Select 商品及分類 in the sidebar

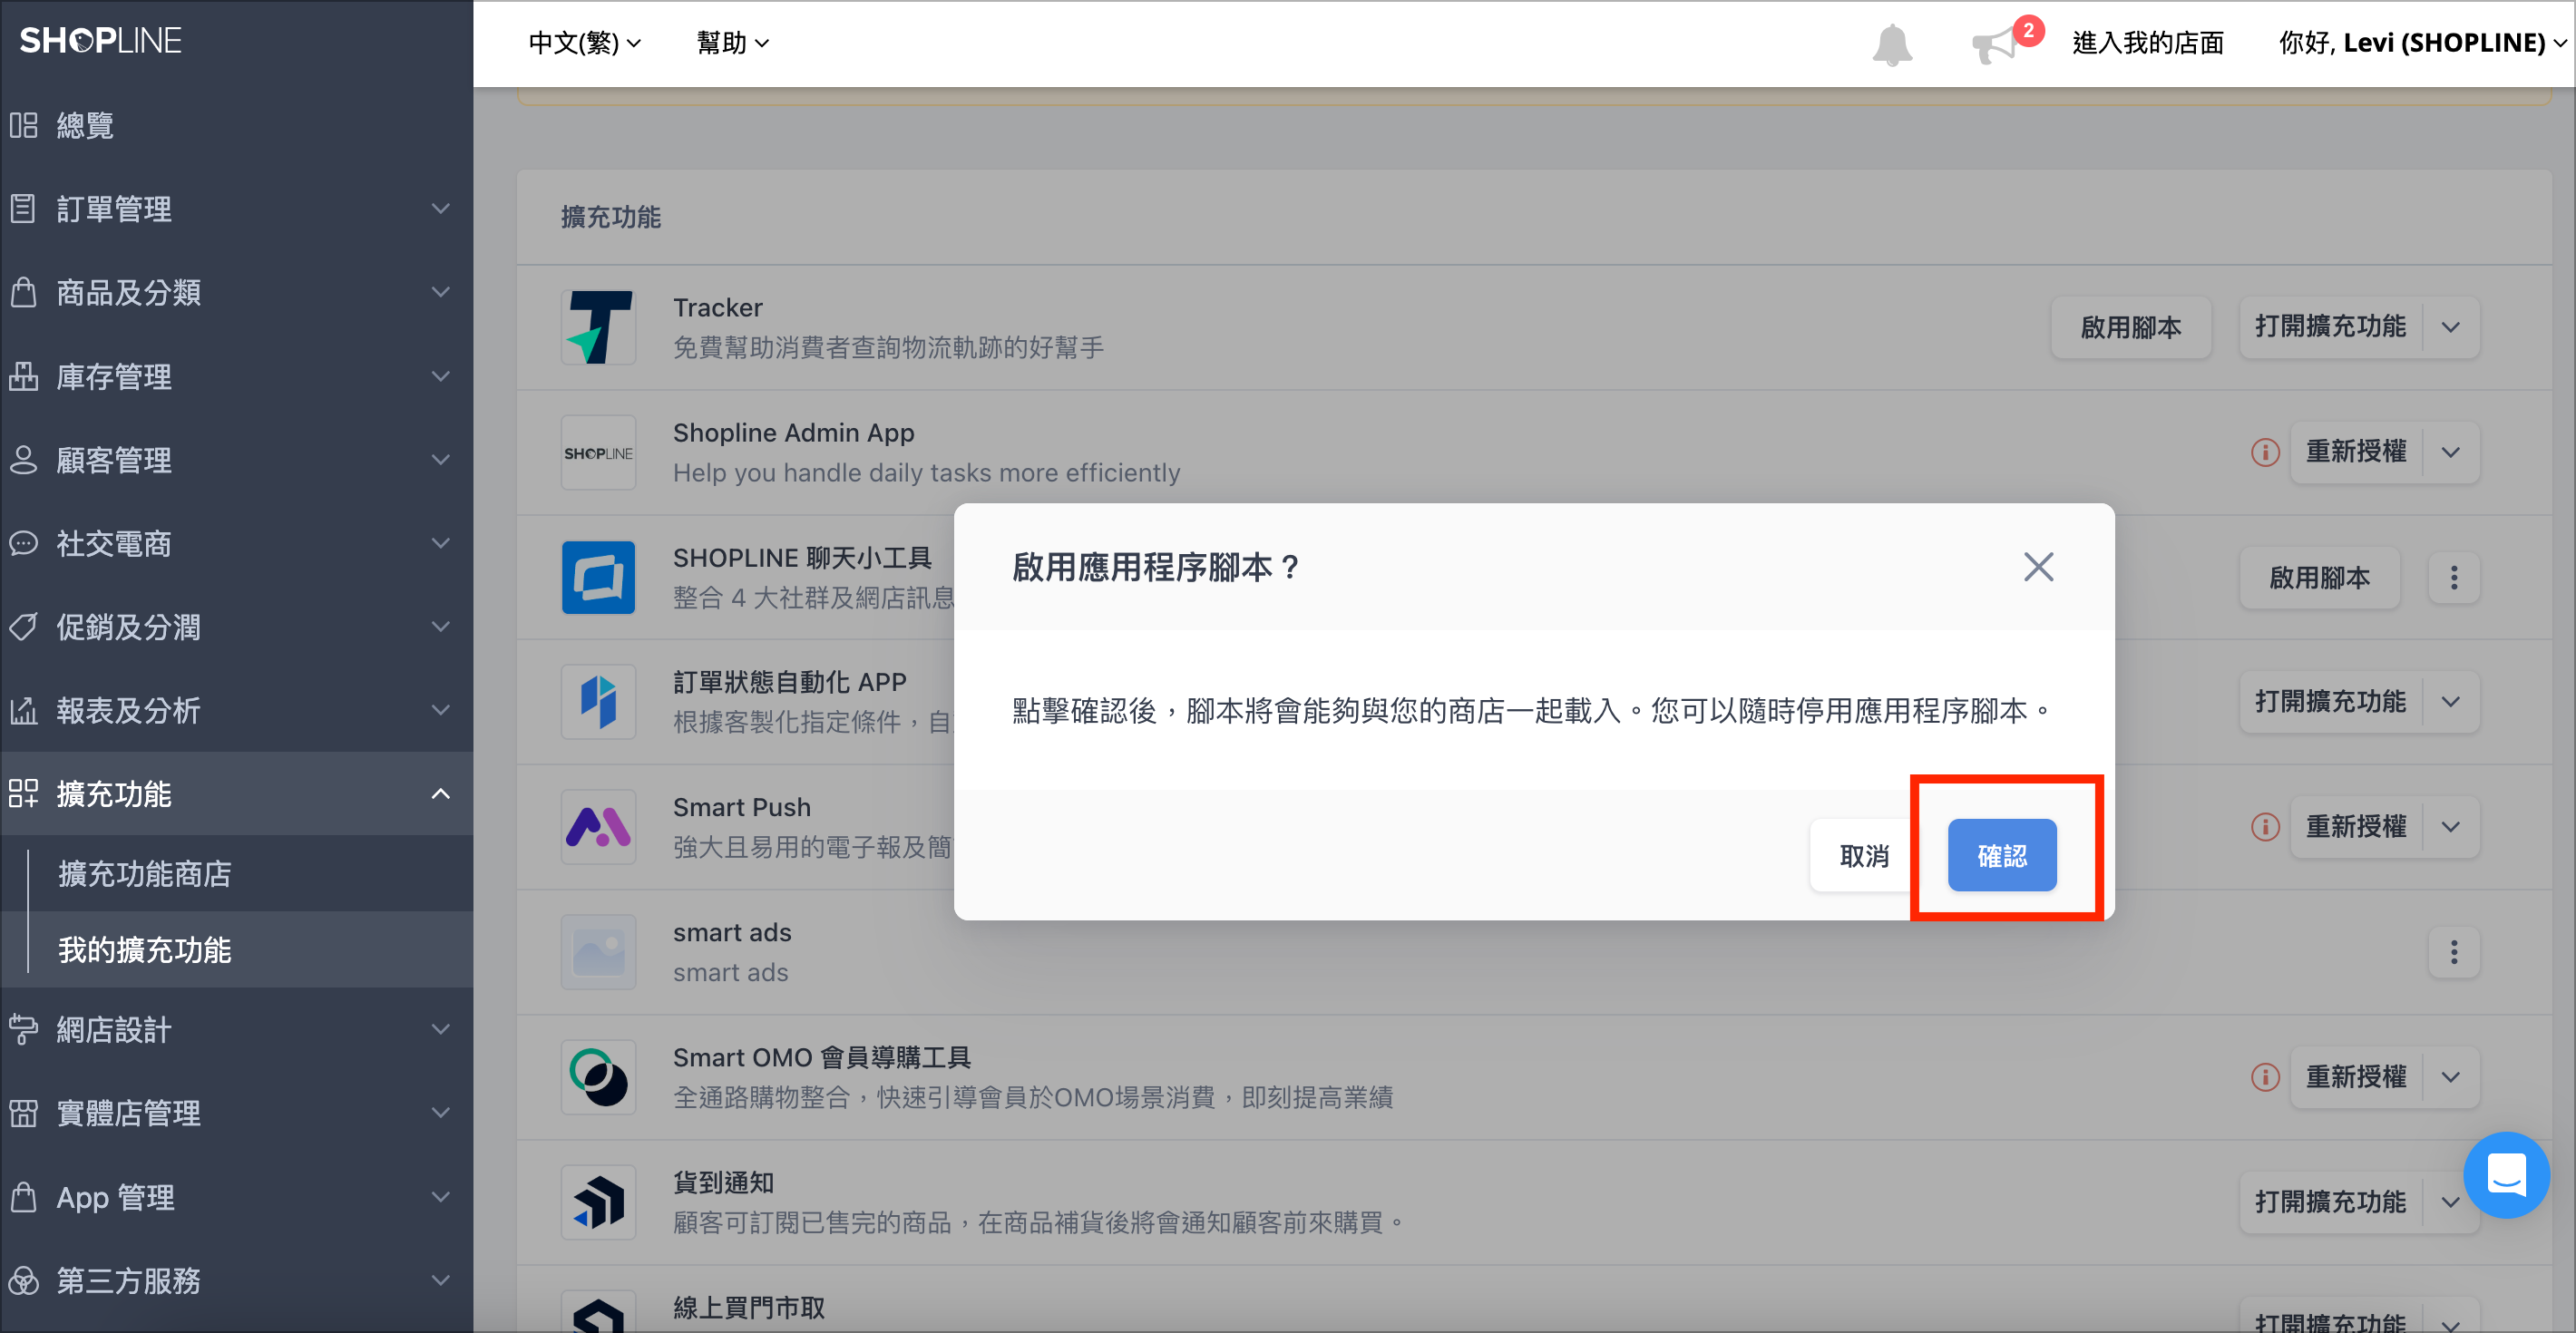coord(127,292)
